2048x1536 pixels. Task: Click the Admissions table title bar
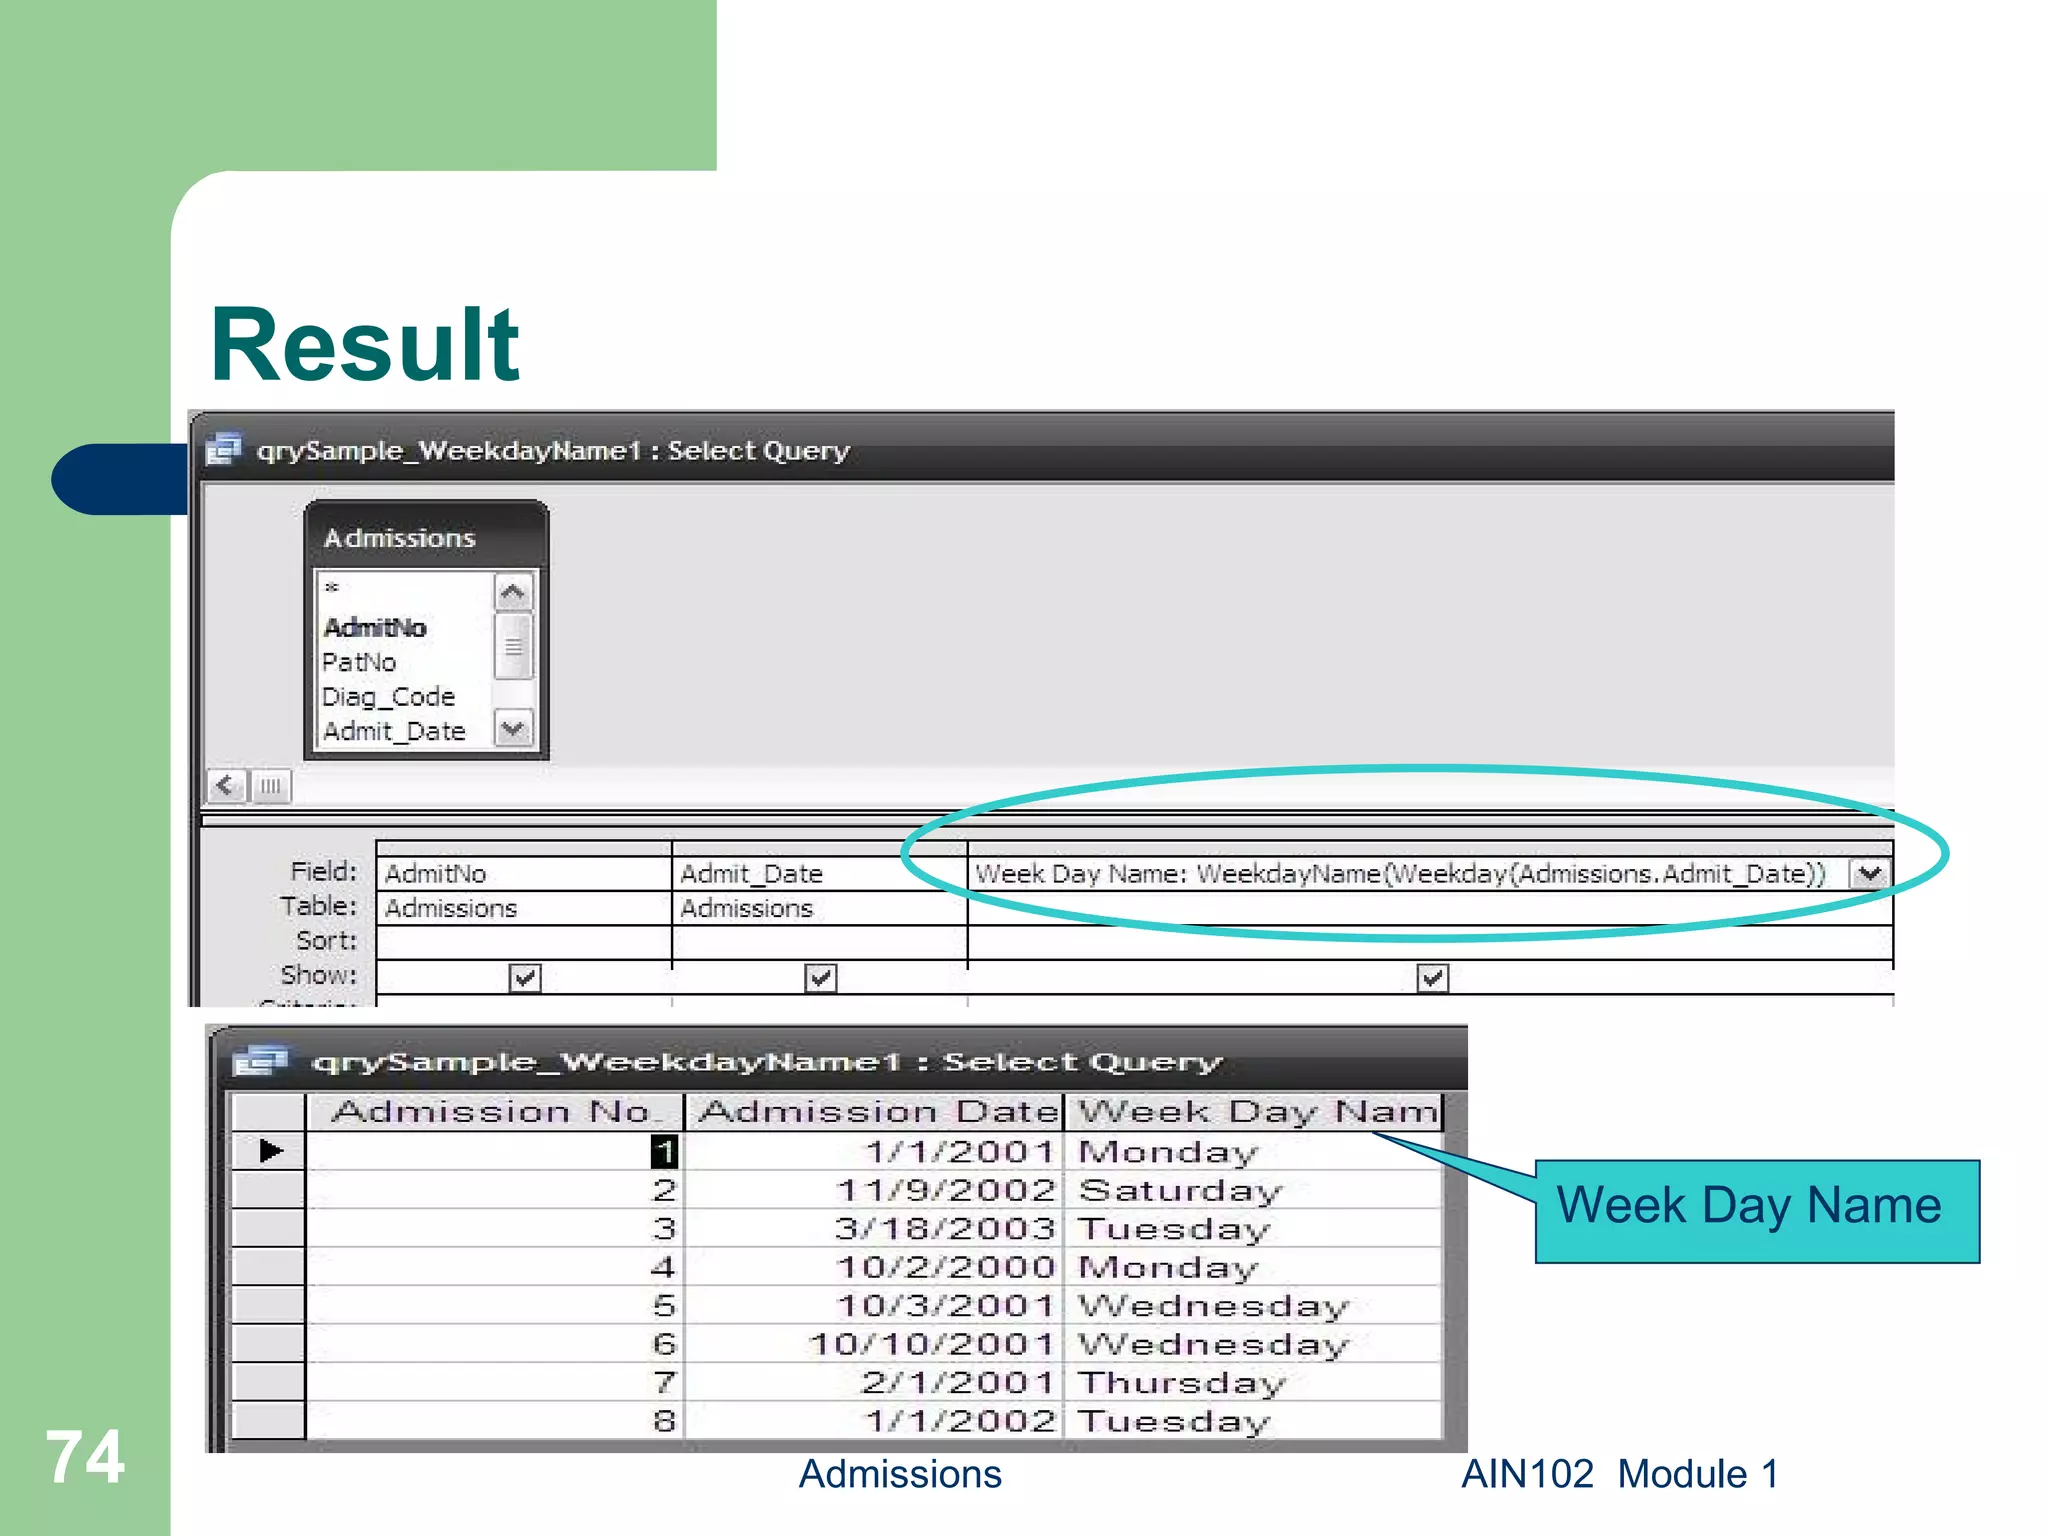(427, 537)
